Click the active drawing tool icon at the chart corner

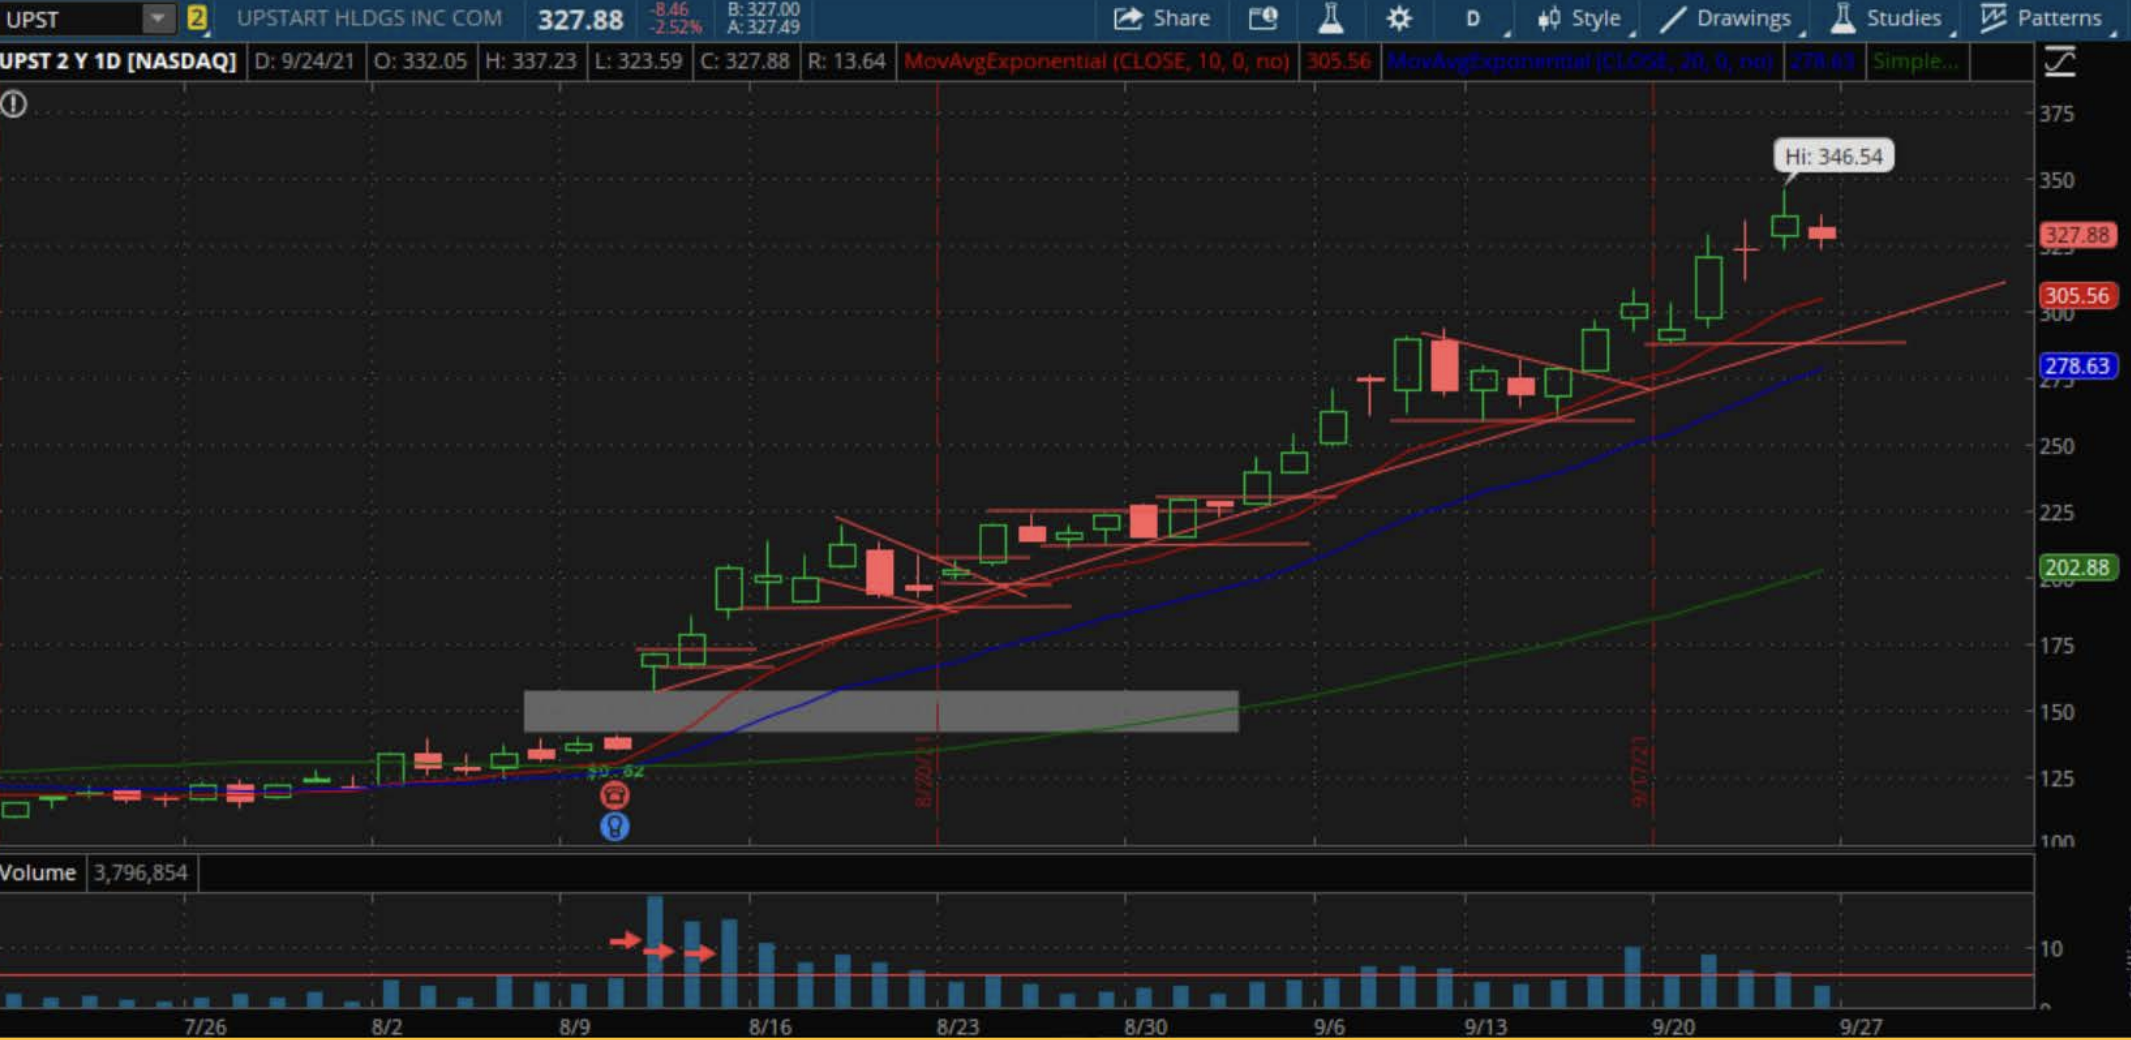coord(2060,62)
